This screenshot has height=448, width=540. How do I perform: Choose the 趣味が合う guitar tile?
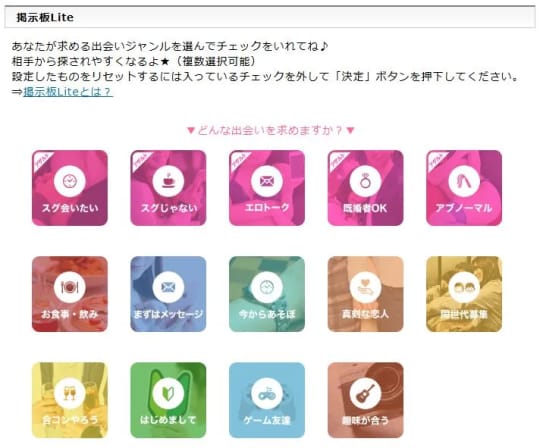pyautogui.click(x=365, y=400)
